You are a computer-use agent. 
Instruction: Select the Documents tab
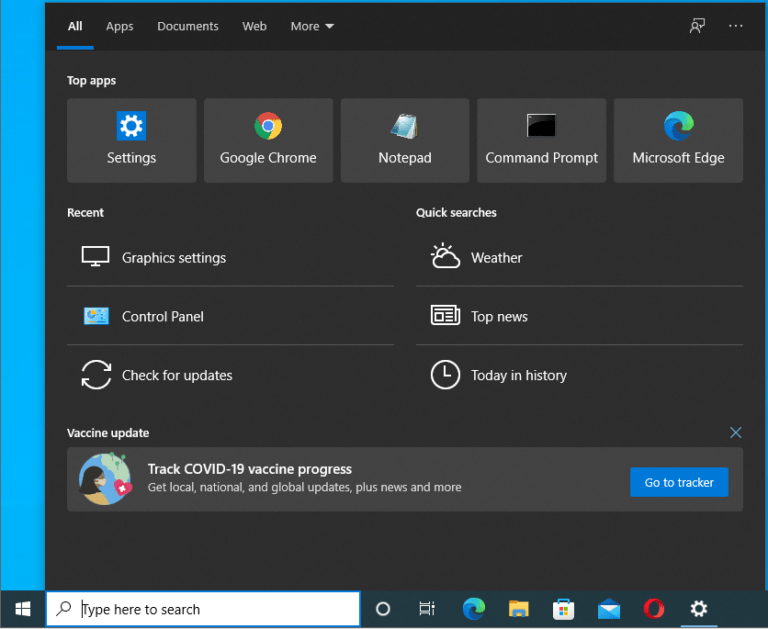pyautogui.click(x=187, y=26)
